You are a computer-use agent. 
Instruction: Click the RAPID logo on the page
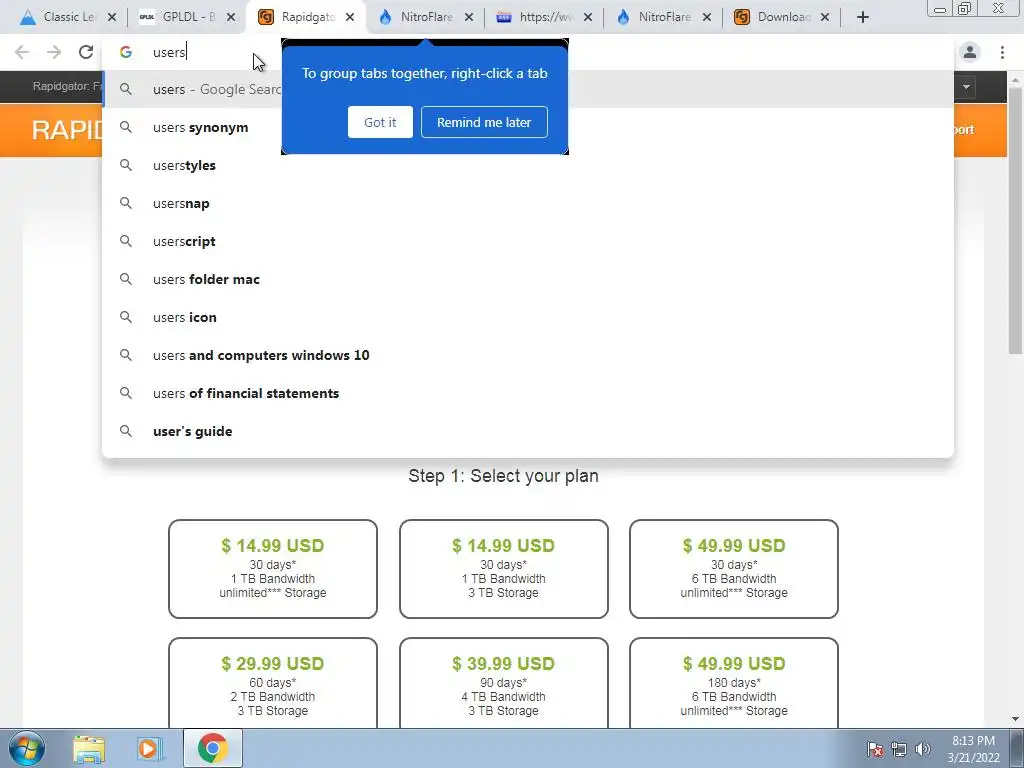pos(67,130)
